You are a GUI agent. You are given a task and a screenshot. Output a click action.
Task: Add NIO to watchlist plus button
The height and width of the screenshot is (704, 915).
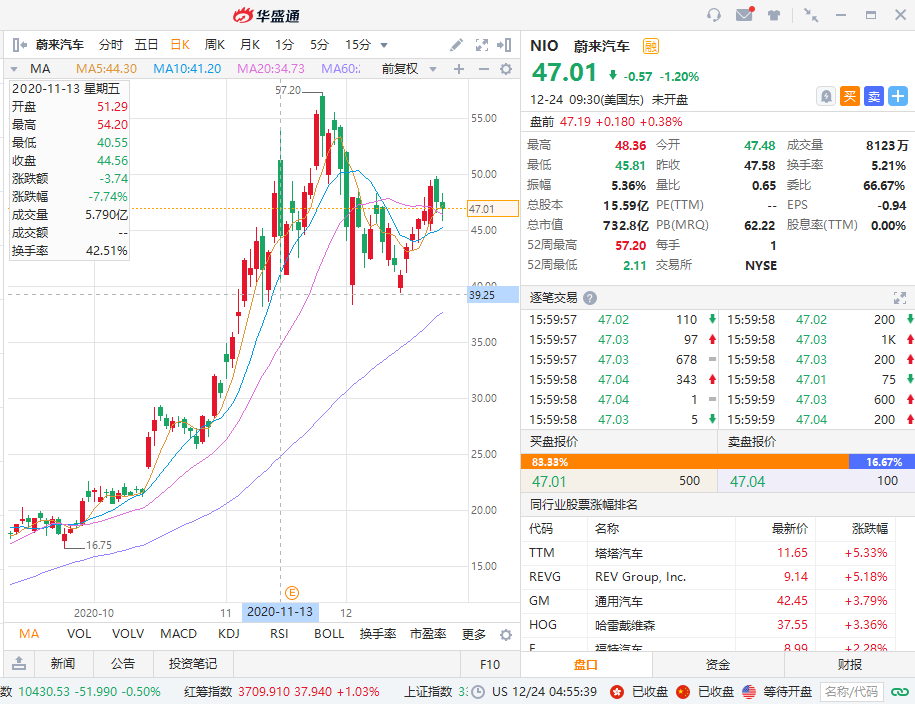[x=898, y=96]
